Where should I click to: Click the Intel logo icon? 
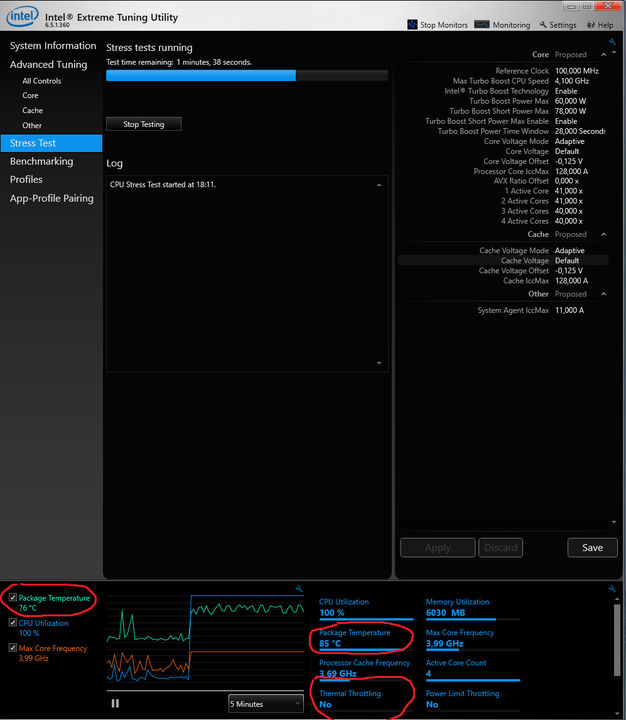click(x=22, y=17)
